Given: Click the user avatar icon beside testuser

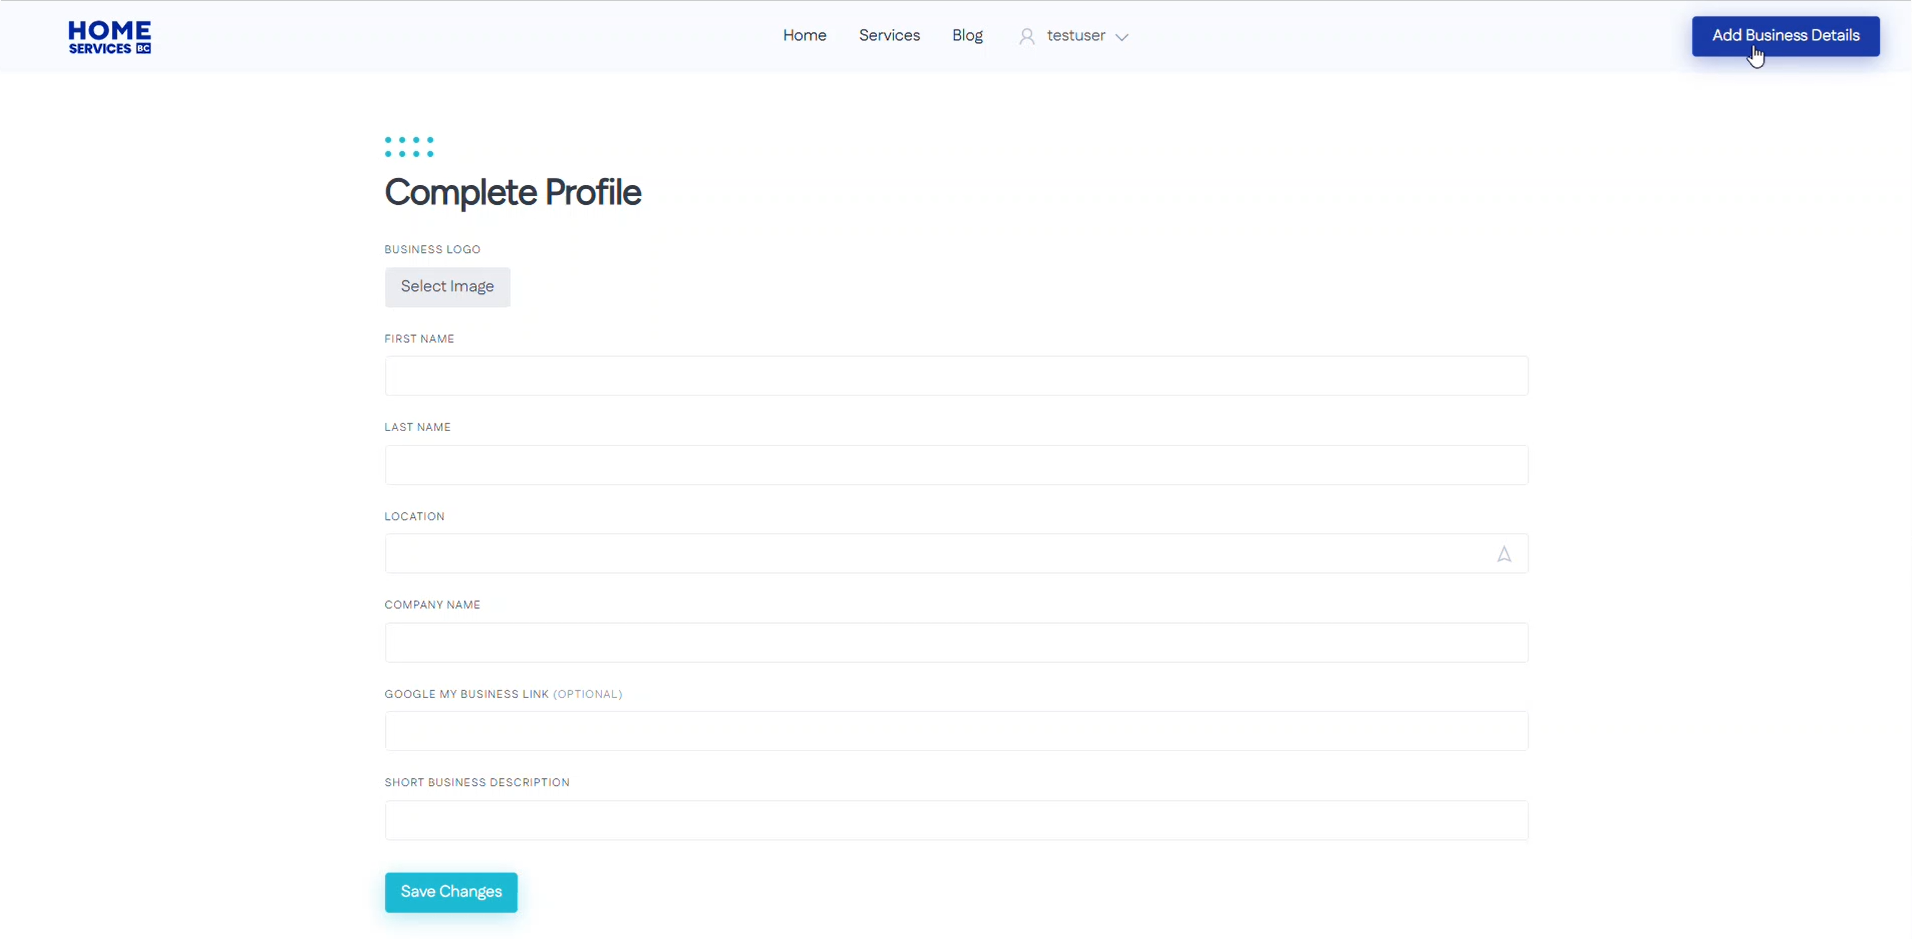Looking at the screenshot, I should point(1027,37).
